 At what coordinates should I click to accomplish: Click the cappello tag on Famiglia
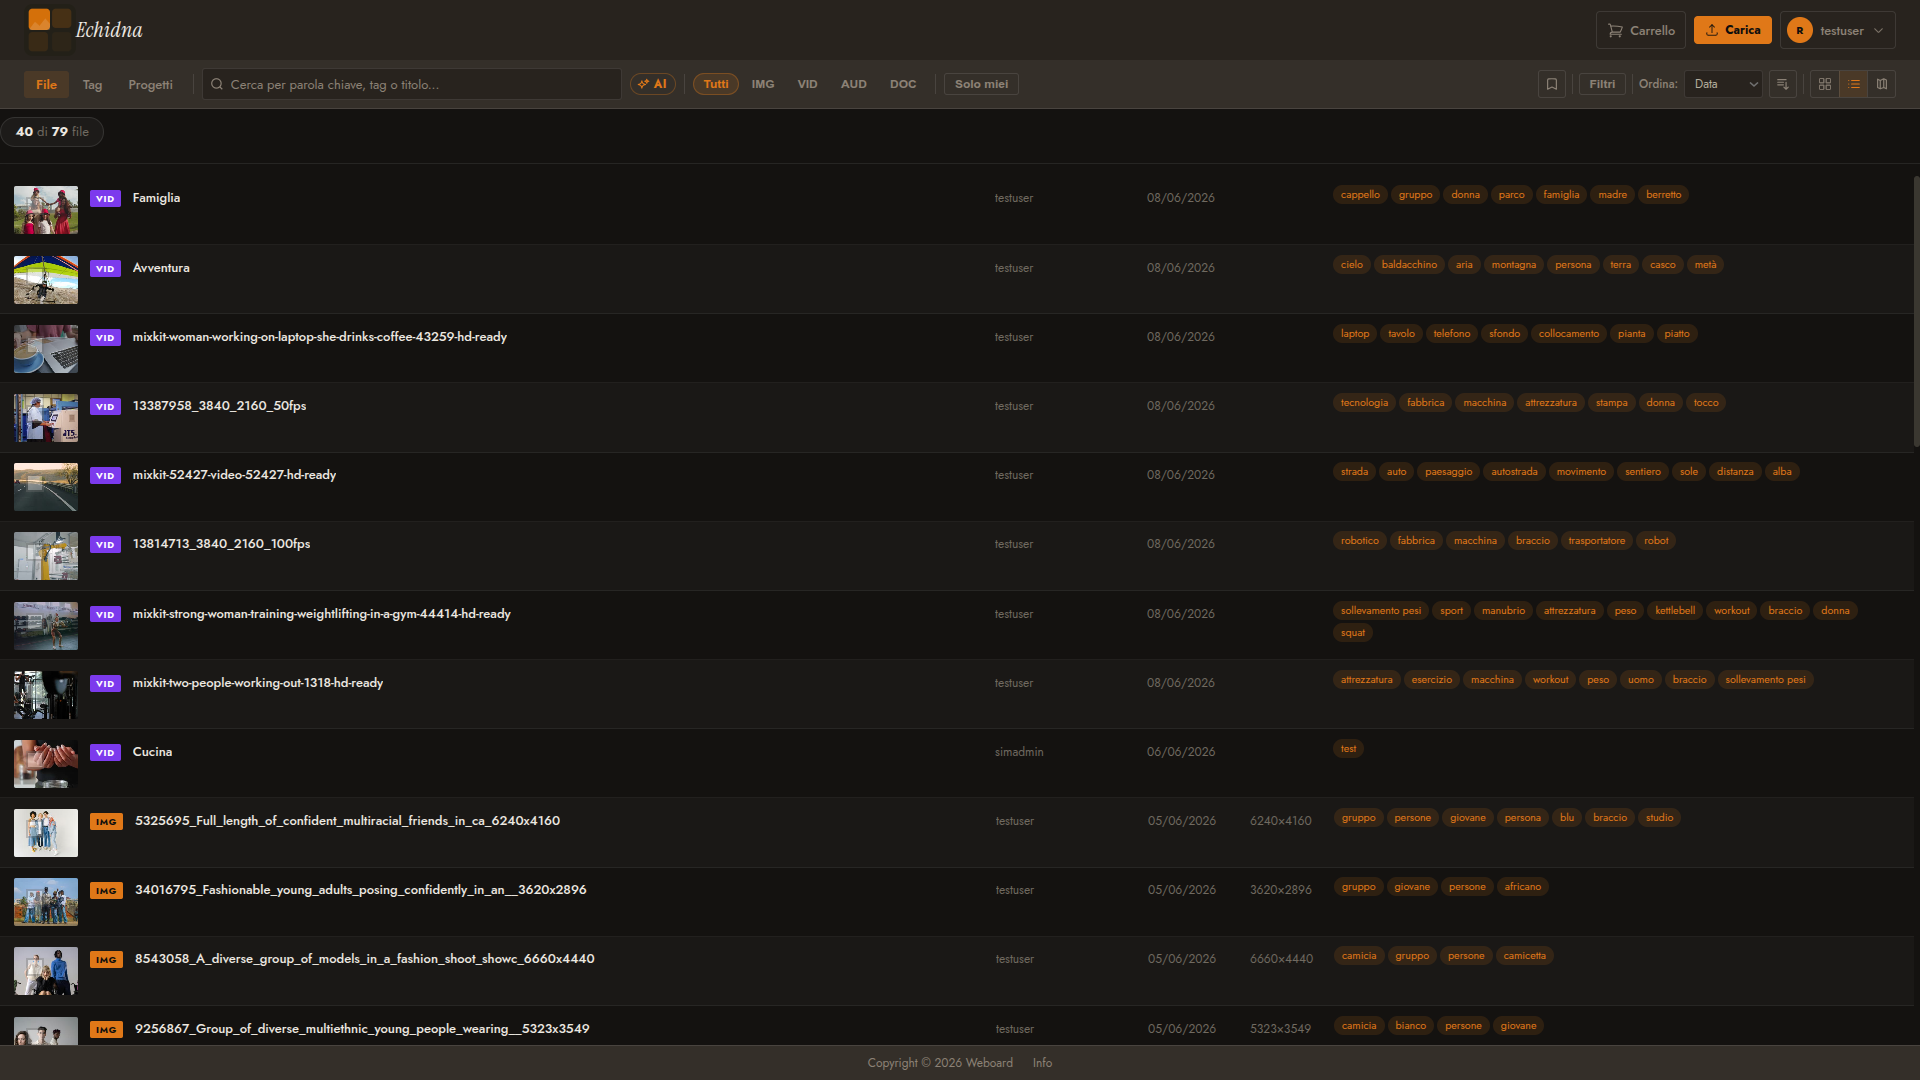tap(1360, 195)
